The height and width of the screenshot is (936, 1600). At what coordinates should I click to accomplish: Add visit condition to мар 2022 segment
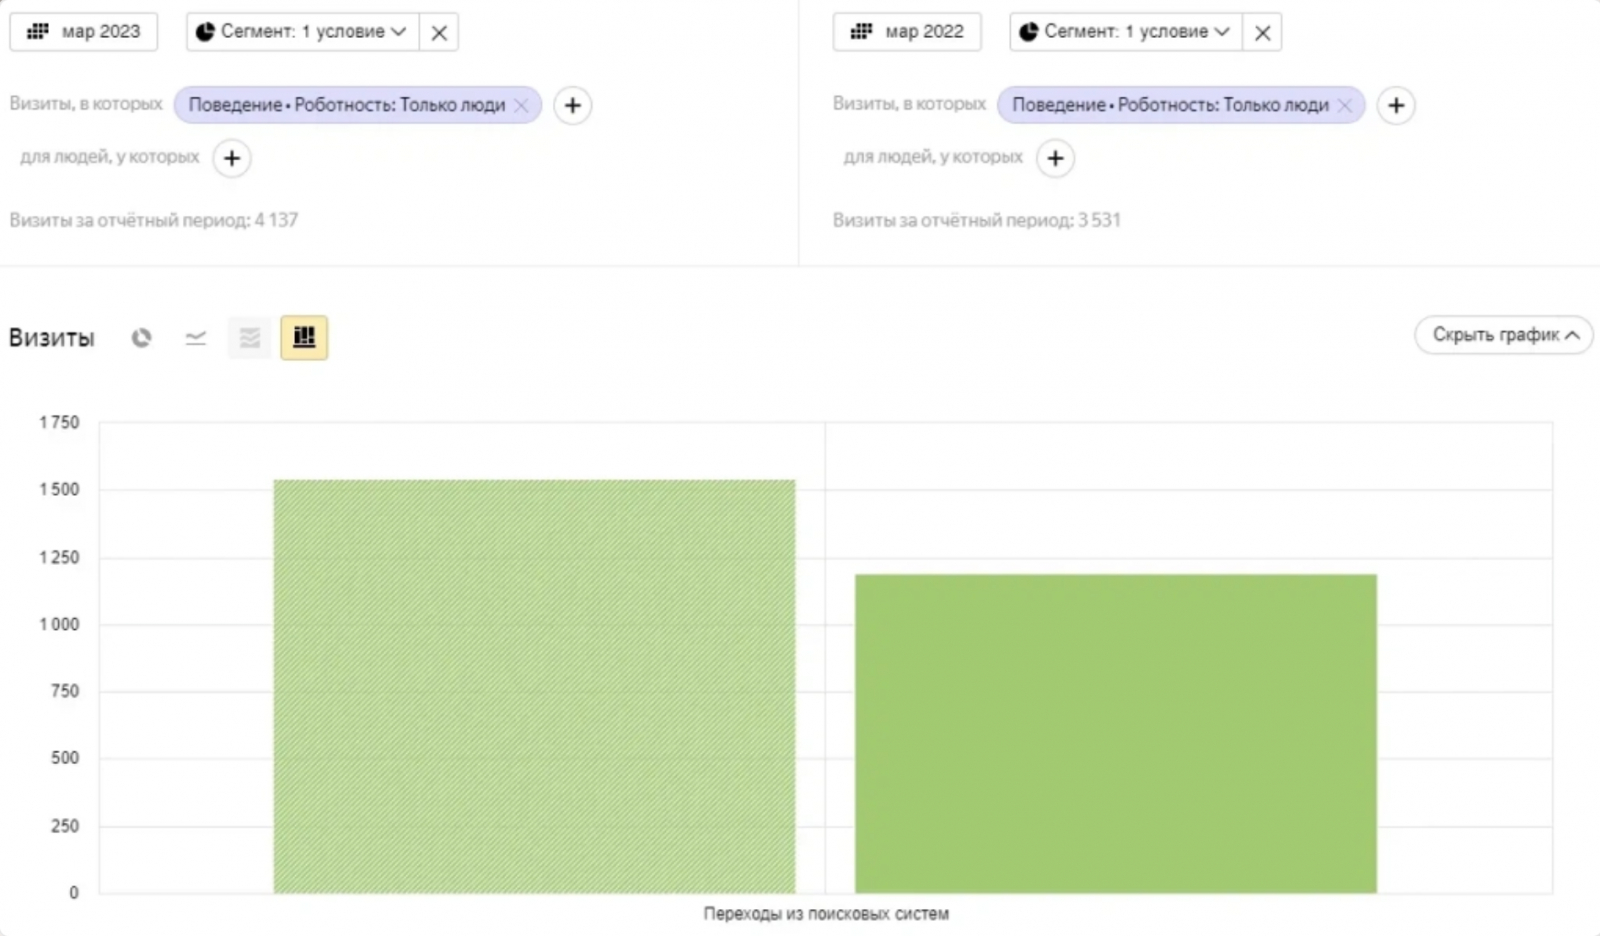pos(1396,105)
